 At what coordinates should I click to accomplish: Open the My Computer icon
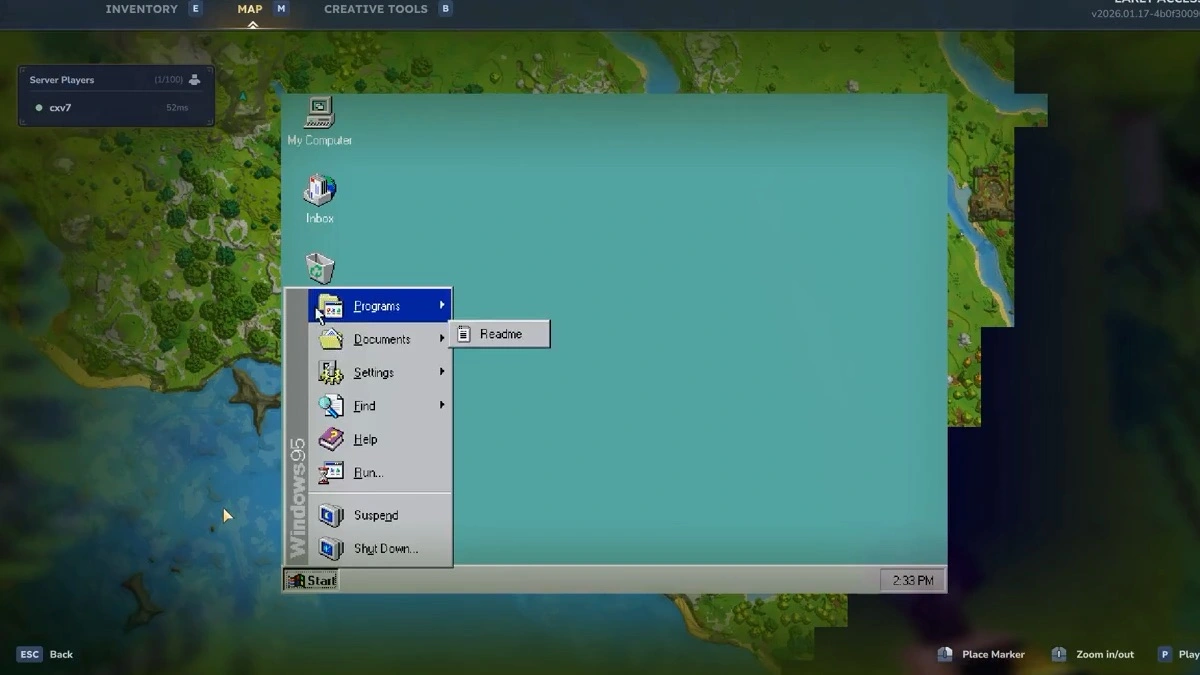pyautogui.click(x=318, y=112)
